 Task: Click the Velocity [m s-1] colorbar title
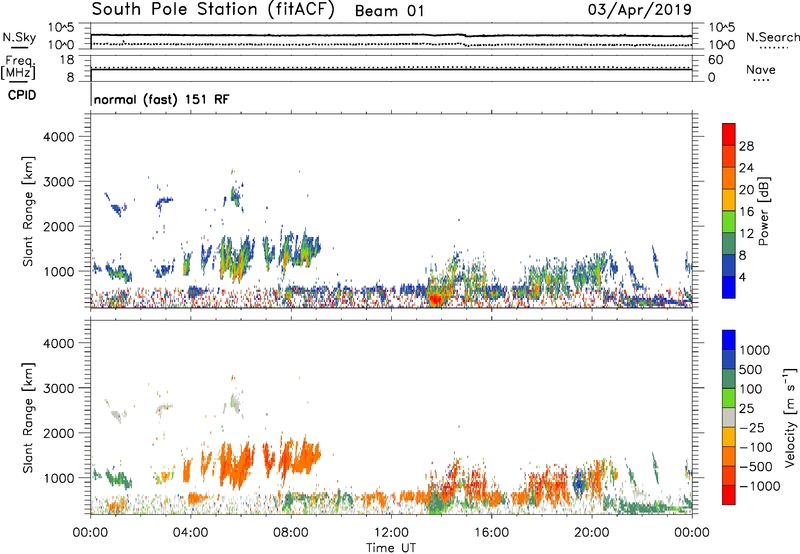pyautogui.click(x=790, y=418)
